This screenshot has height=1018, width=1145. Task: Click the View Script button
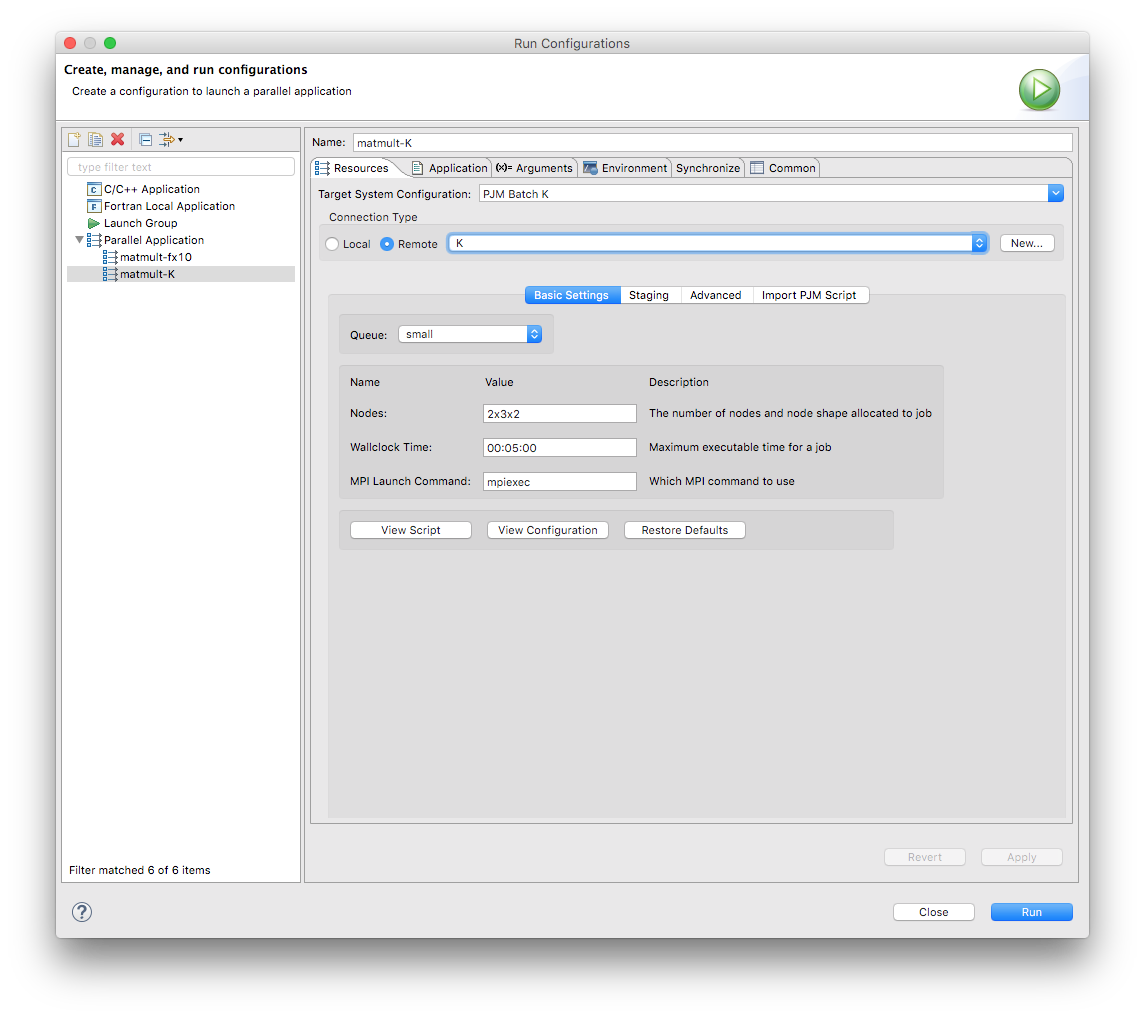click(410, 530)
